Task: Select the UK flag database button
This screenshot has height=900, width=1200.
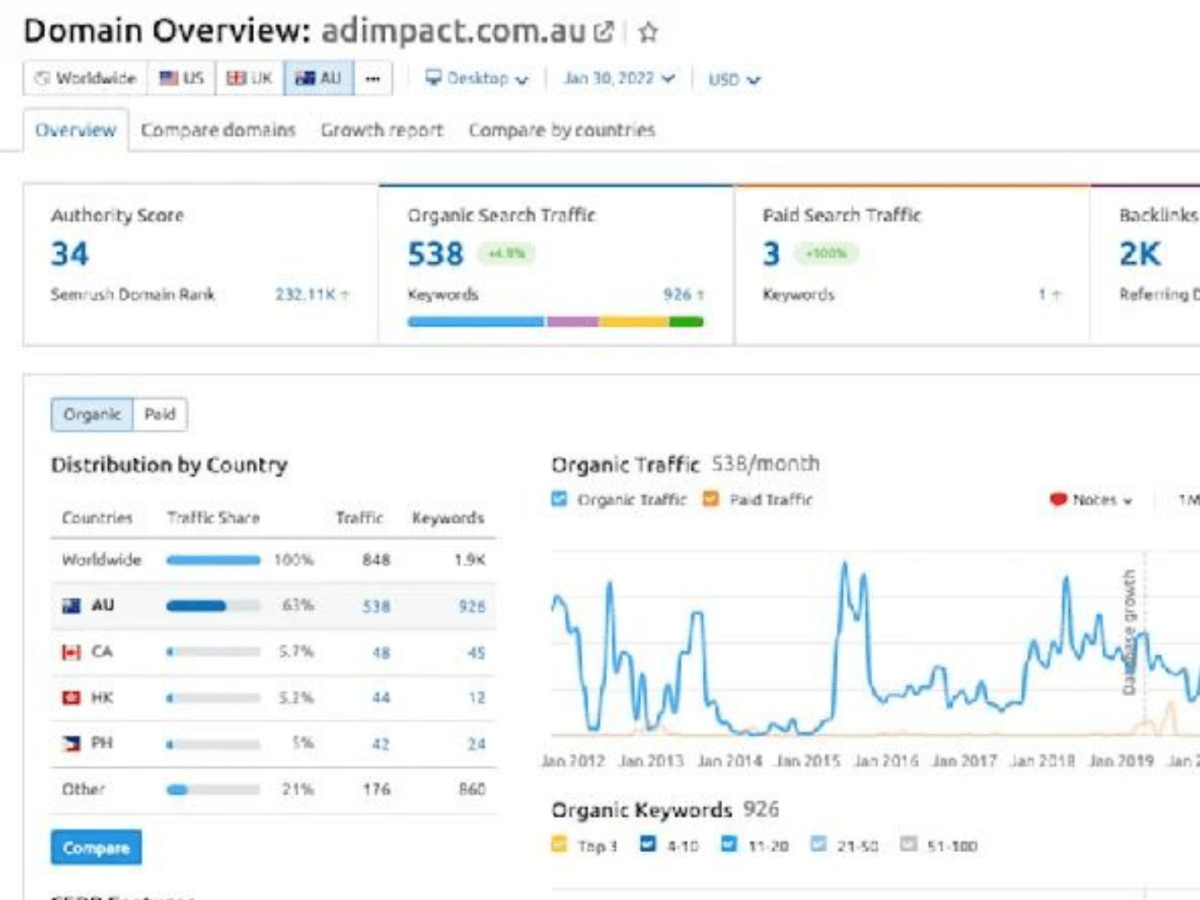Action: [249, 78]
